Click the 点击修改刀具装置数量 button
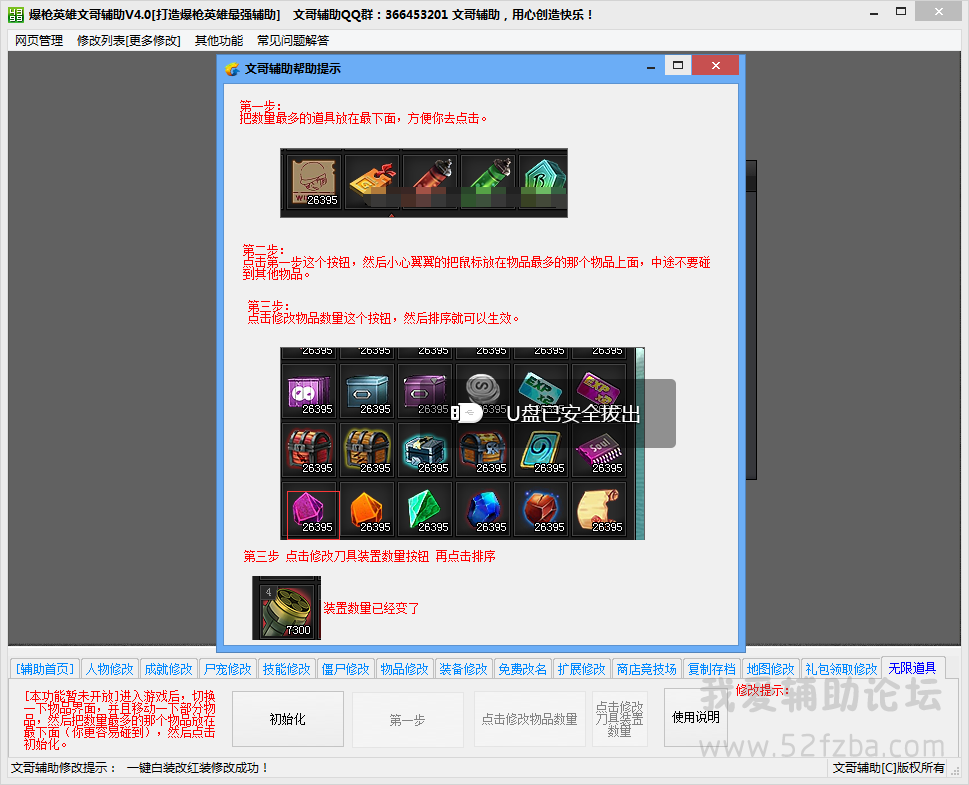The height and width of the screenshot is (785, 969). point(619,719)
